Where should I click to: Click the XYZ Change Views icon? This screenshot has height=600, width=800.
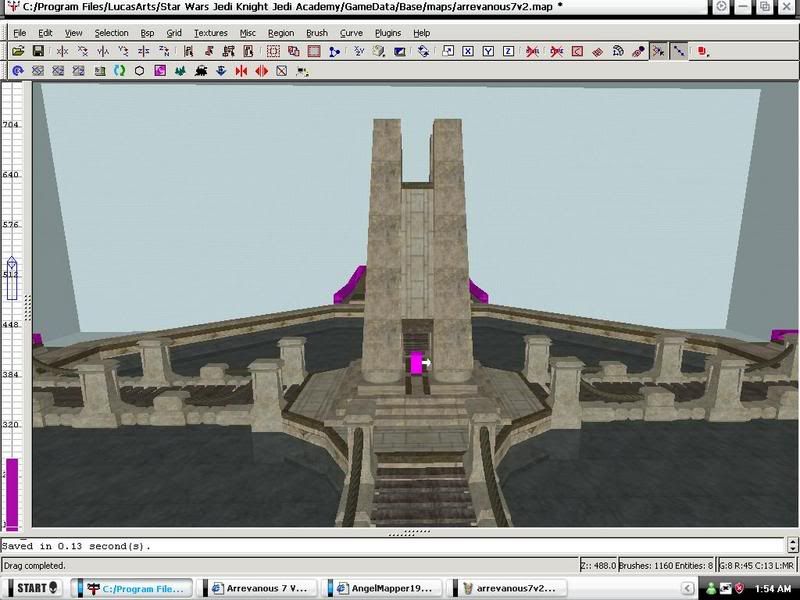click(359, 51)
